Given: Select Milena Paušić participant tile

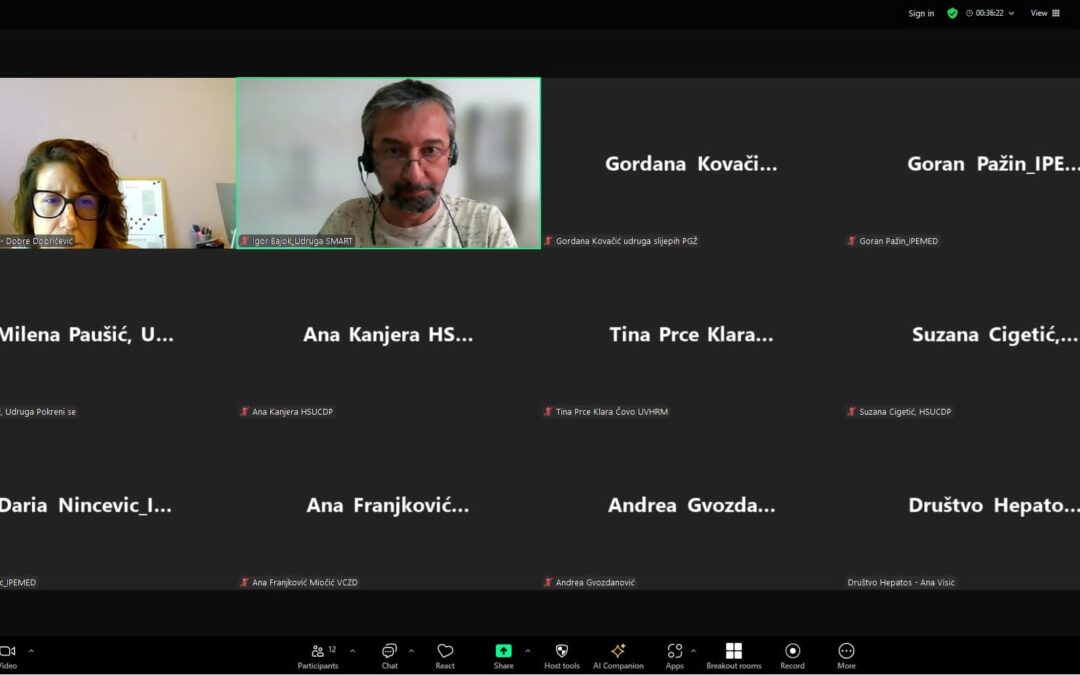Looking at the screenshot, I should tap(117, 334).
